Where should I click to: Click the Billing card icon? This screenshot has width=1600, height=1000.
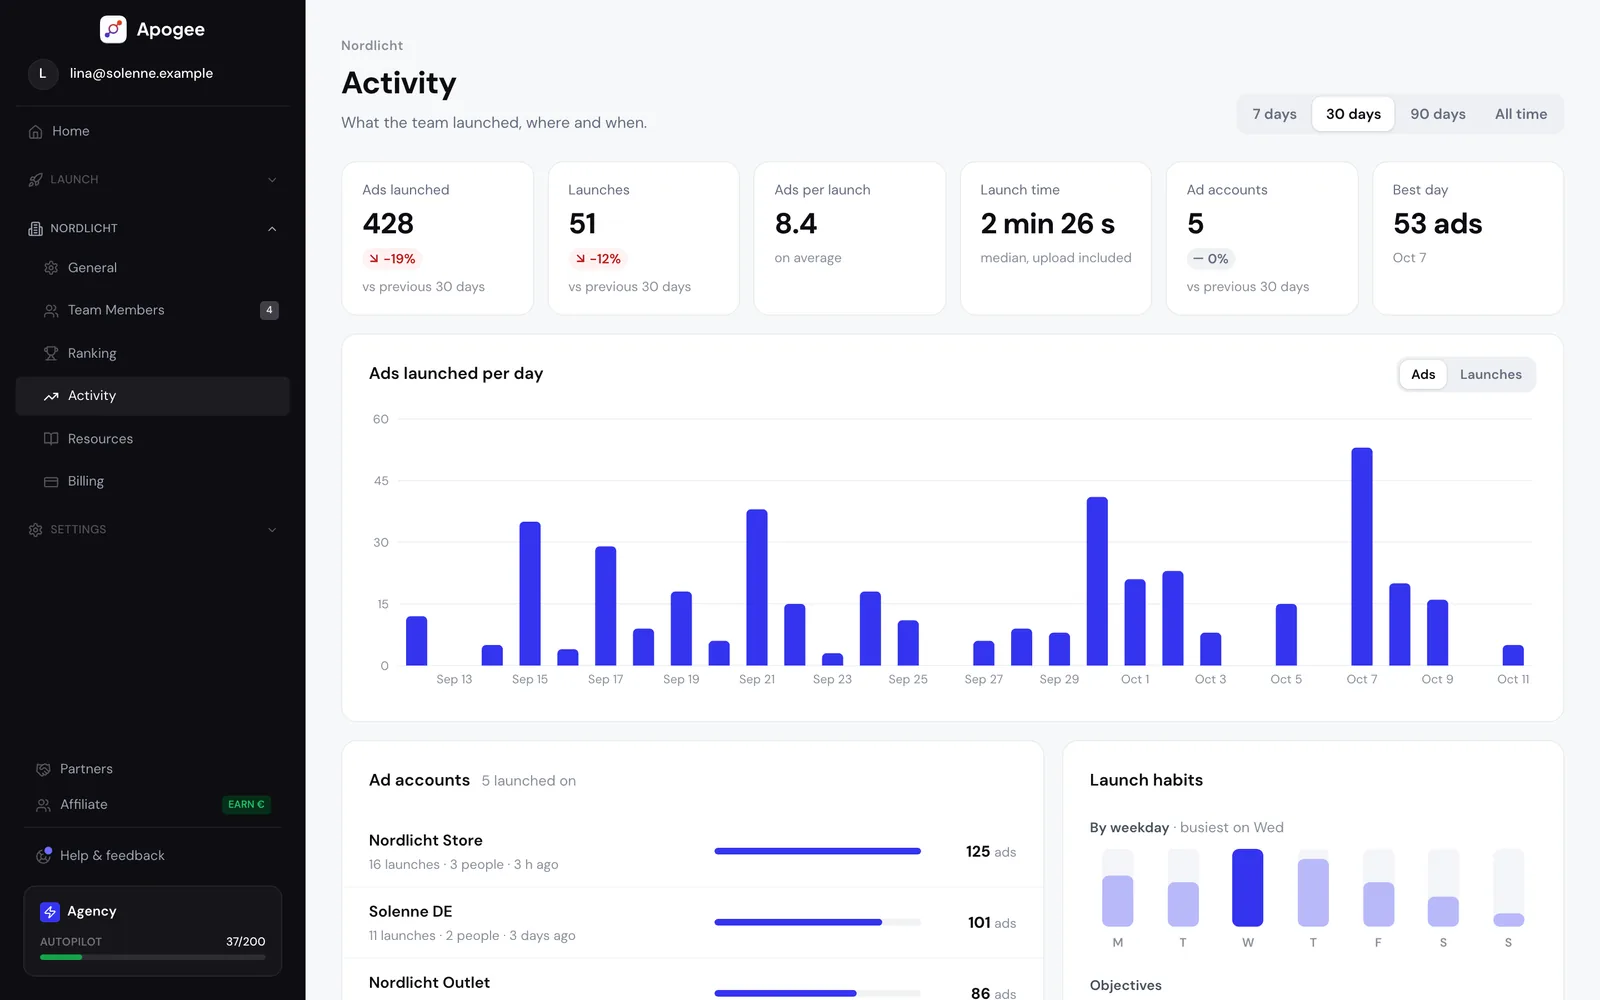pos(51,481)
